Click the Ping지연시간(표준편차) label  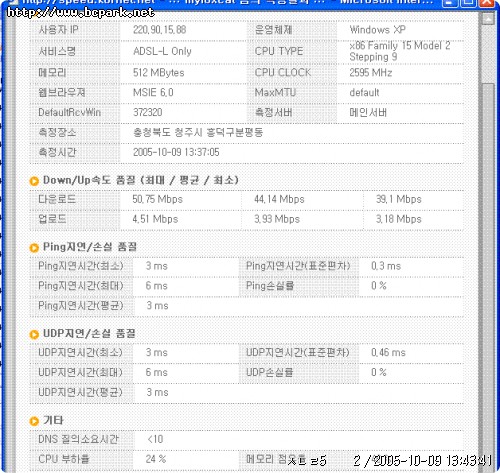[x=298, y=266]
